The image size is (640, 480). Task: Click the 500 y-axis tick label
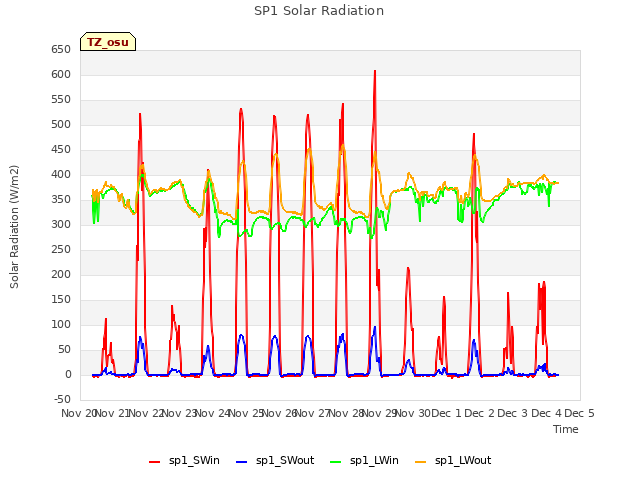61,124
